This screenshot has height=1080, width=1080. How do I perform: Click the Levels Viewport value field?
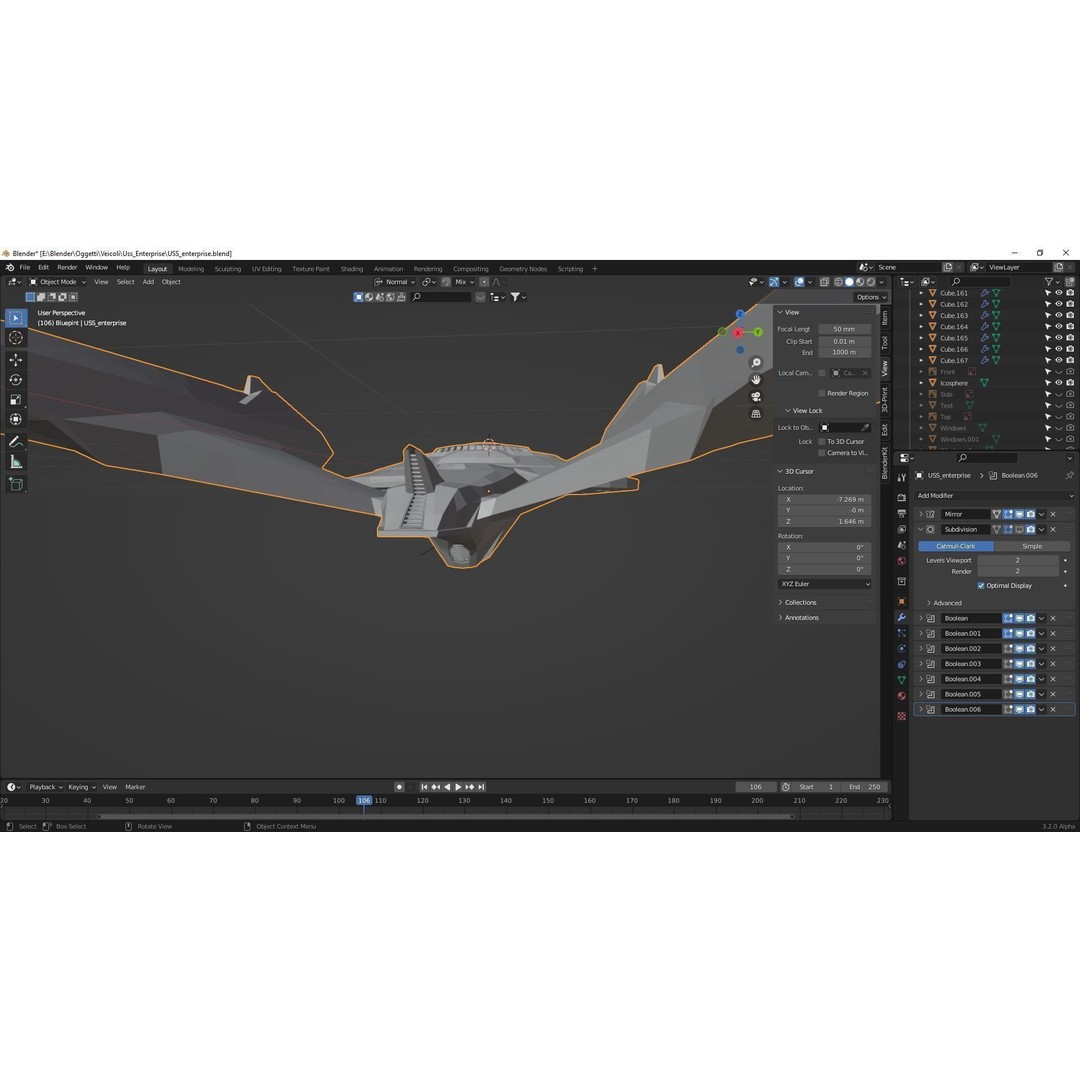[1018, 561]
